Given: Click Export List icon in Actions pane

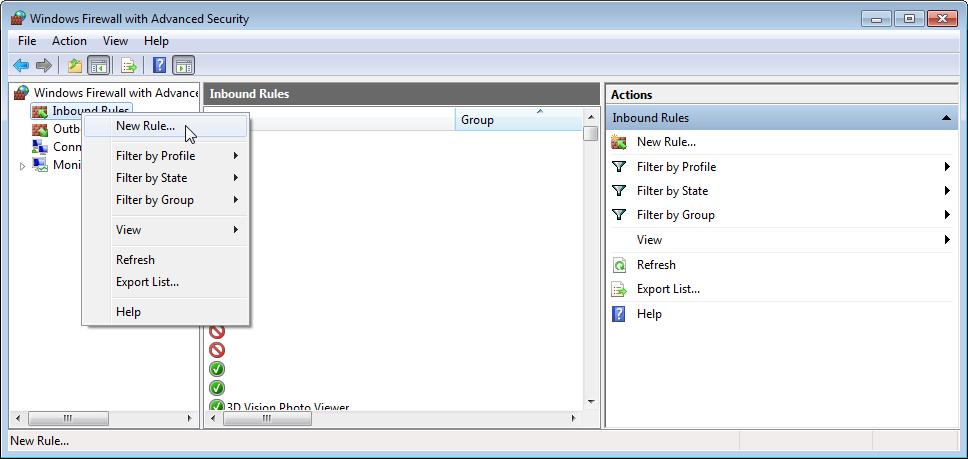Looking at the screenshot, I should 619,289.
